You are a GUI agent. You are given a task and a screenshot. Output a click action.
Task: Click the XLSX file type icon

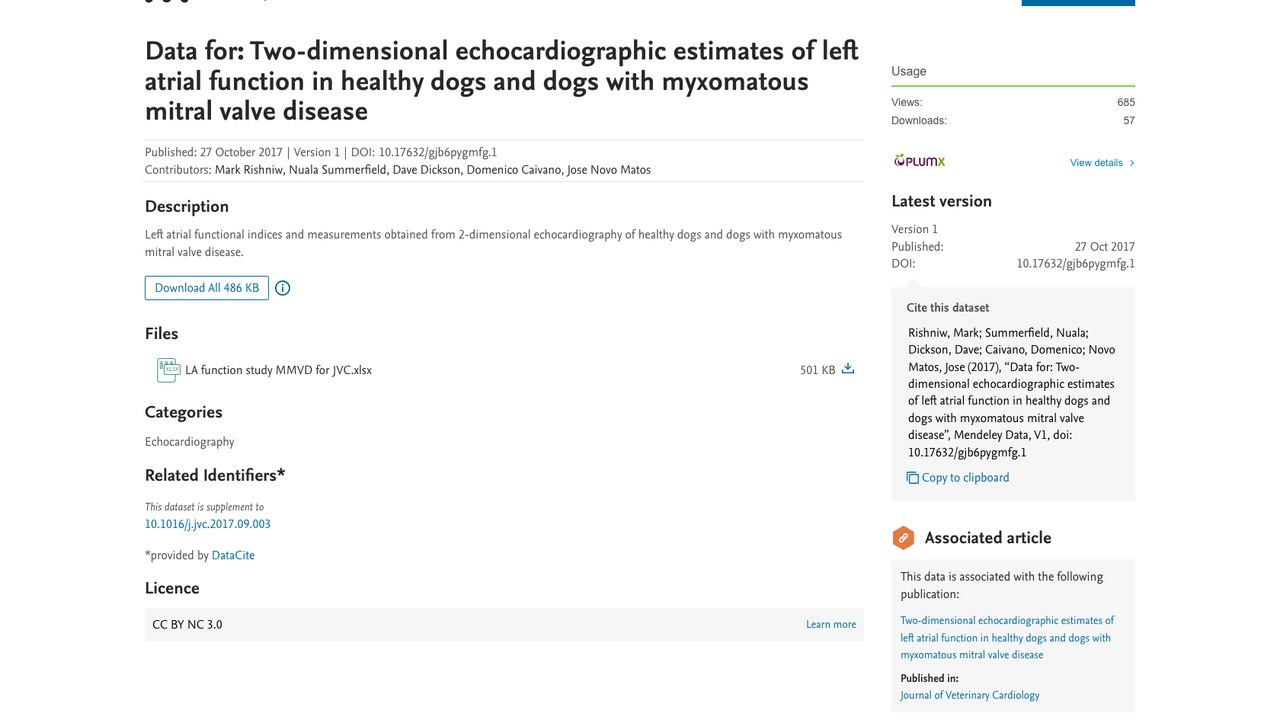[x=168, y=370]
